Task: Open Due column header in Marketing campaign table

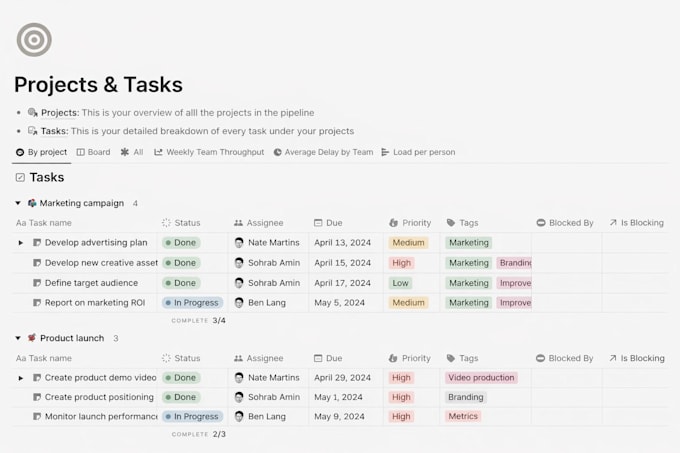Action: click(328, 223)
